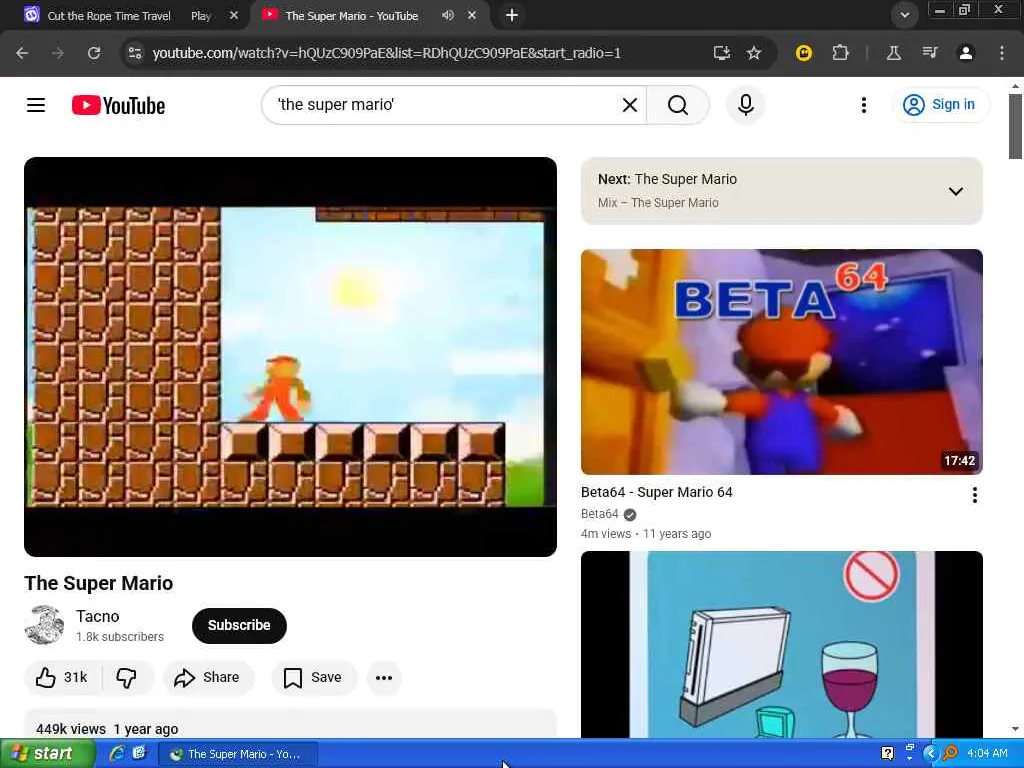Click the scrollbar down arrow
1024x768 pixels.
1015,729
